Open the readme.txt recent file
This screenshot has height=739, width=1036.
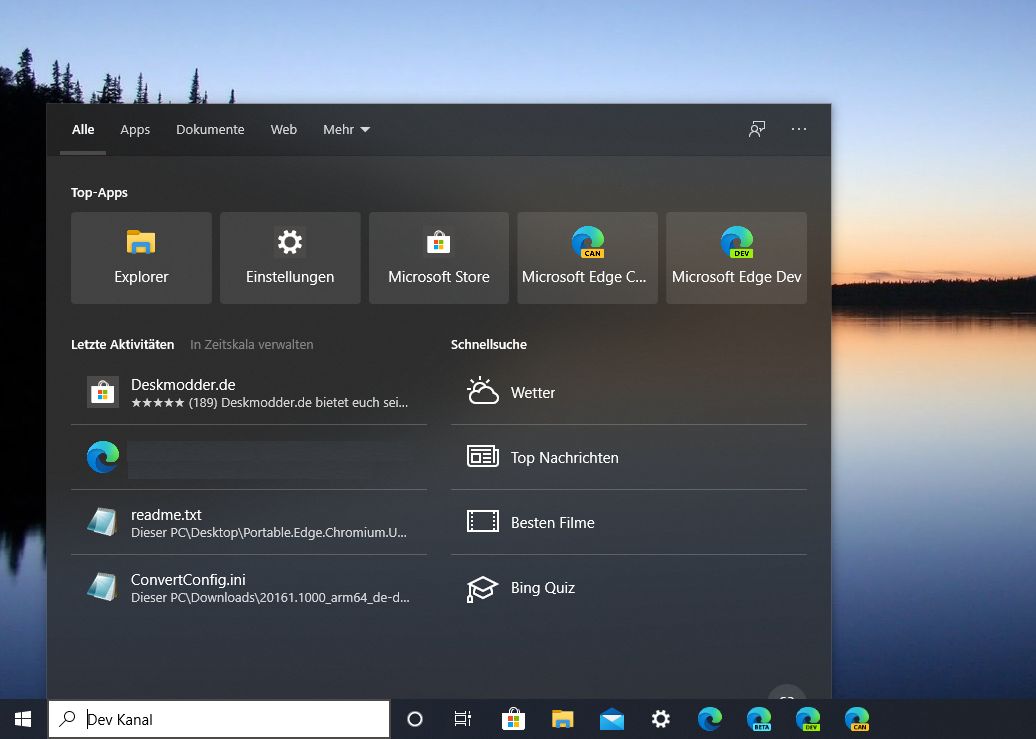[x=249, y=523]
